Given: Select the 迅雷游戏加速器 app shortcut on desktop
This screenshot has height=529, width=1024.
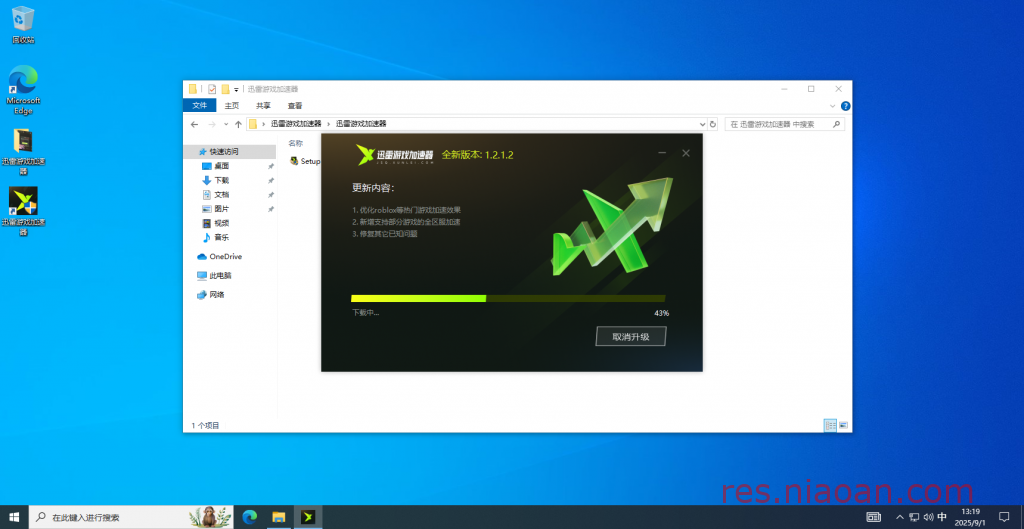Looking at the screenshot, I should 23,212.
